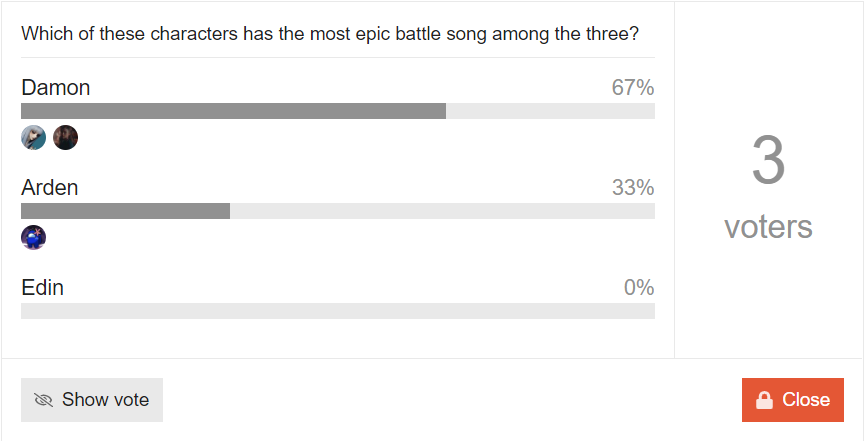Click the epic battle song poll question
This screenshot has width=865, height=441.
pos(330,33)
